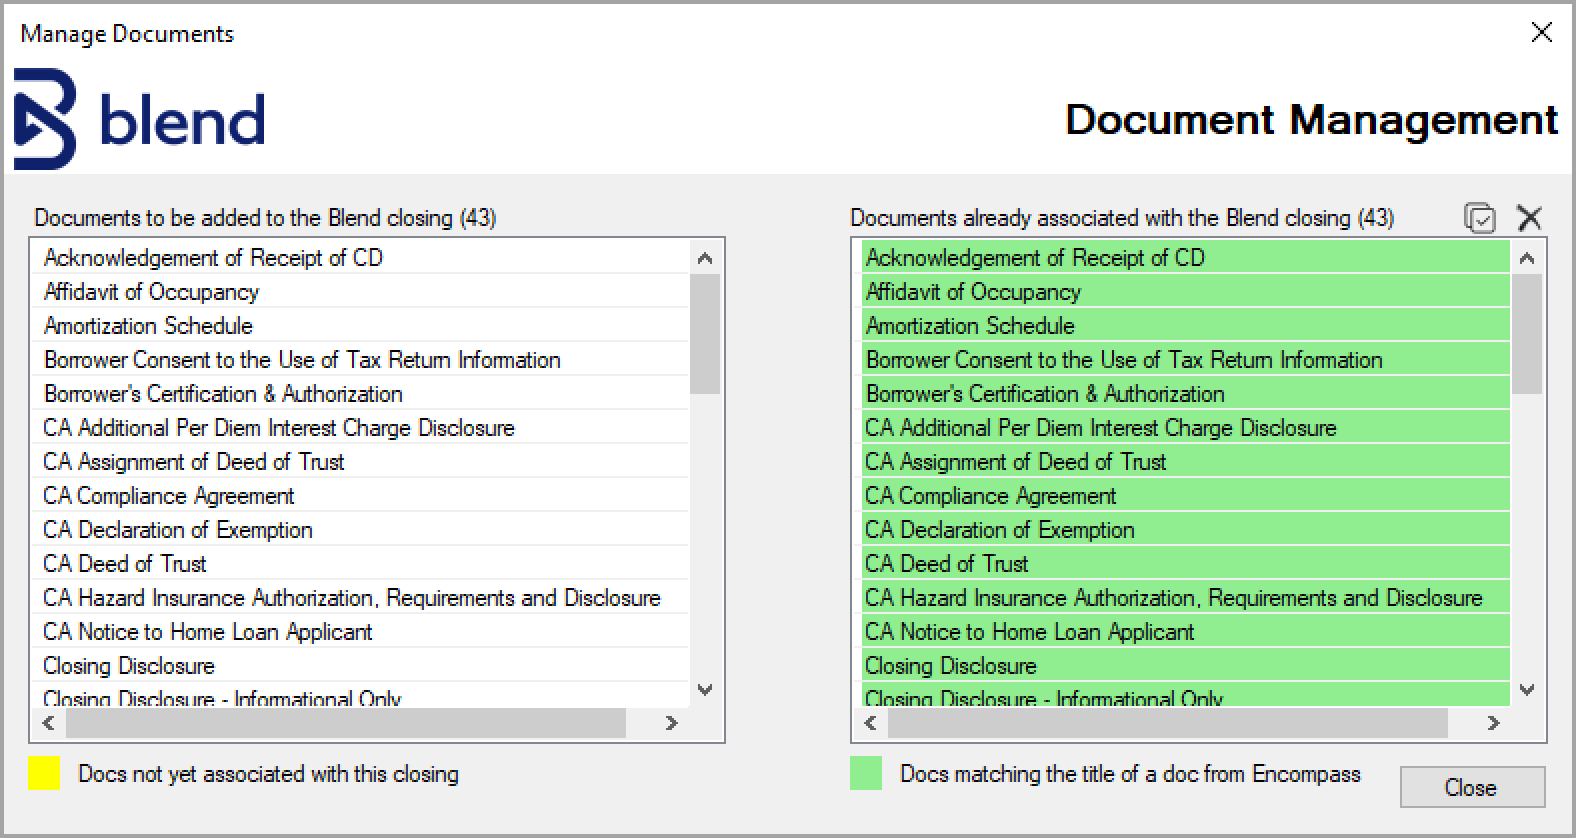Select Borrower Consent to Tax Return Information, green list
This screenshot has height=838, width=1576.
pos(1186,360)
